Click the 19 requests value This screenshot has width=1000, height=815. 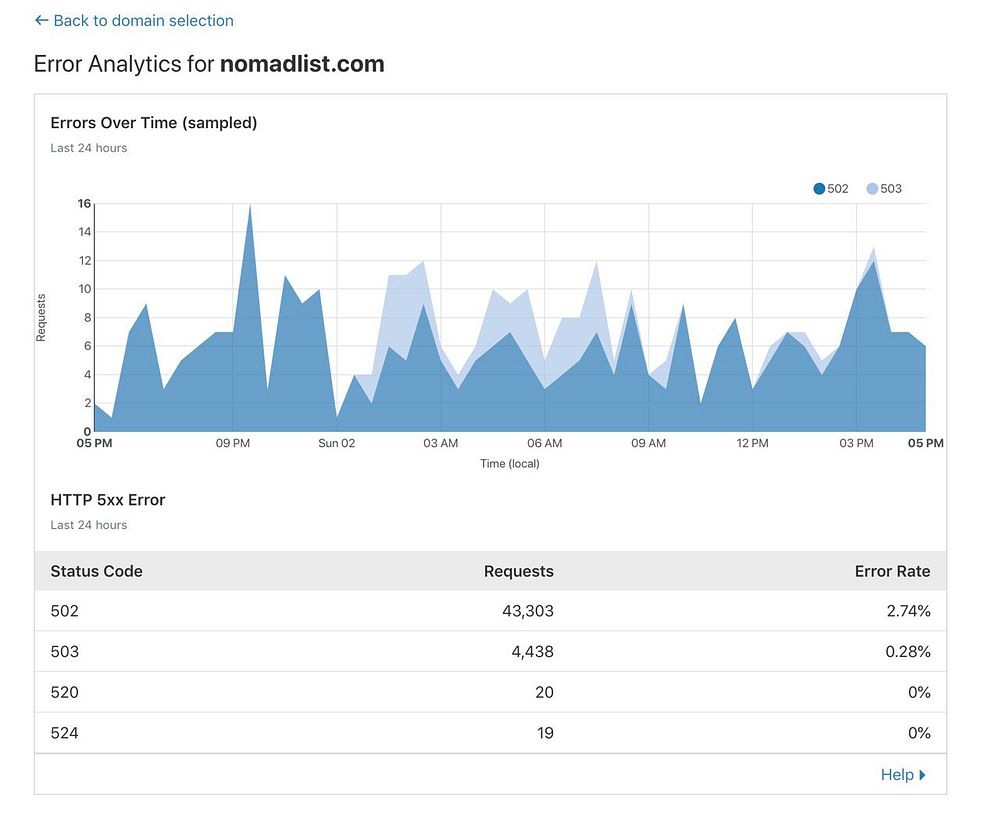(545, 733)
